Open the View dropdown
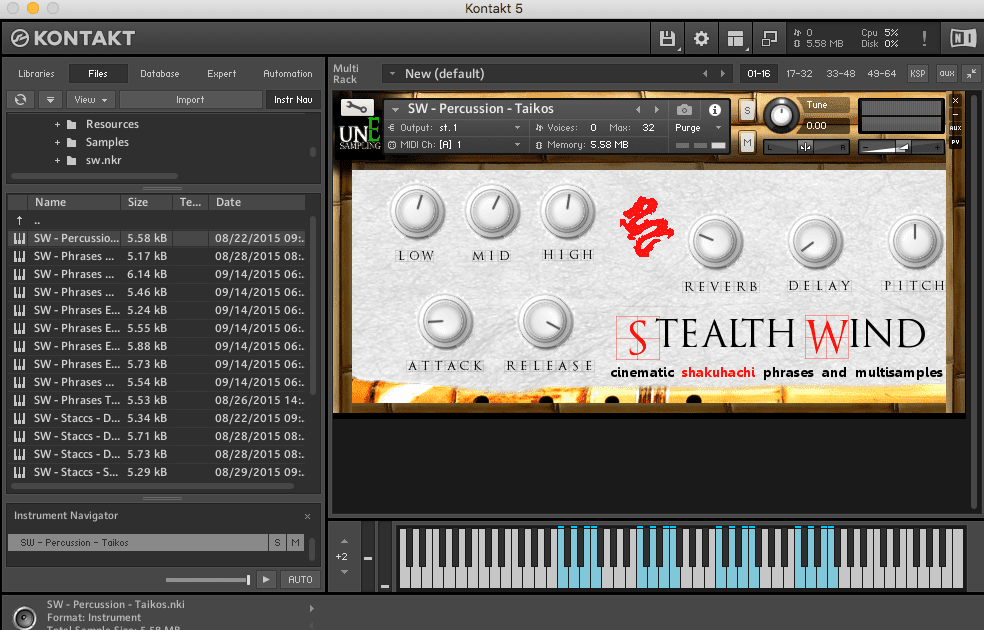 point(91,100)
